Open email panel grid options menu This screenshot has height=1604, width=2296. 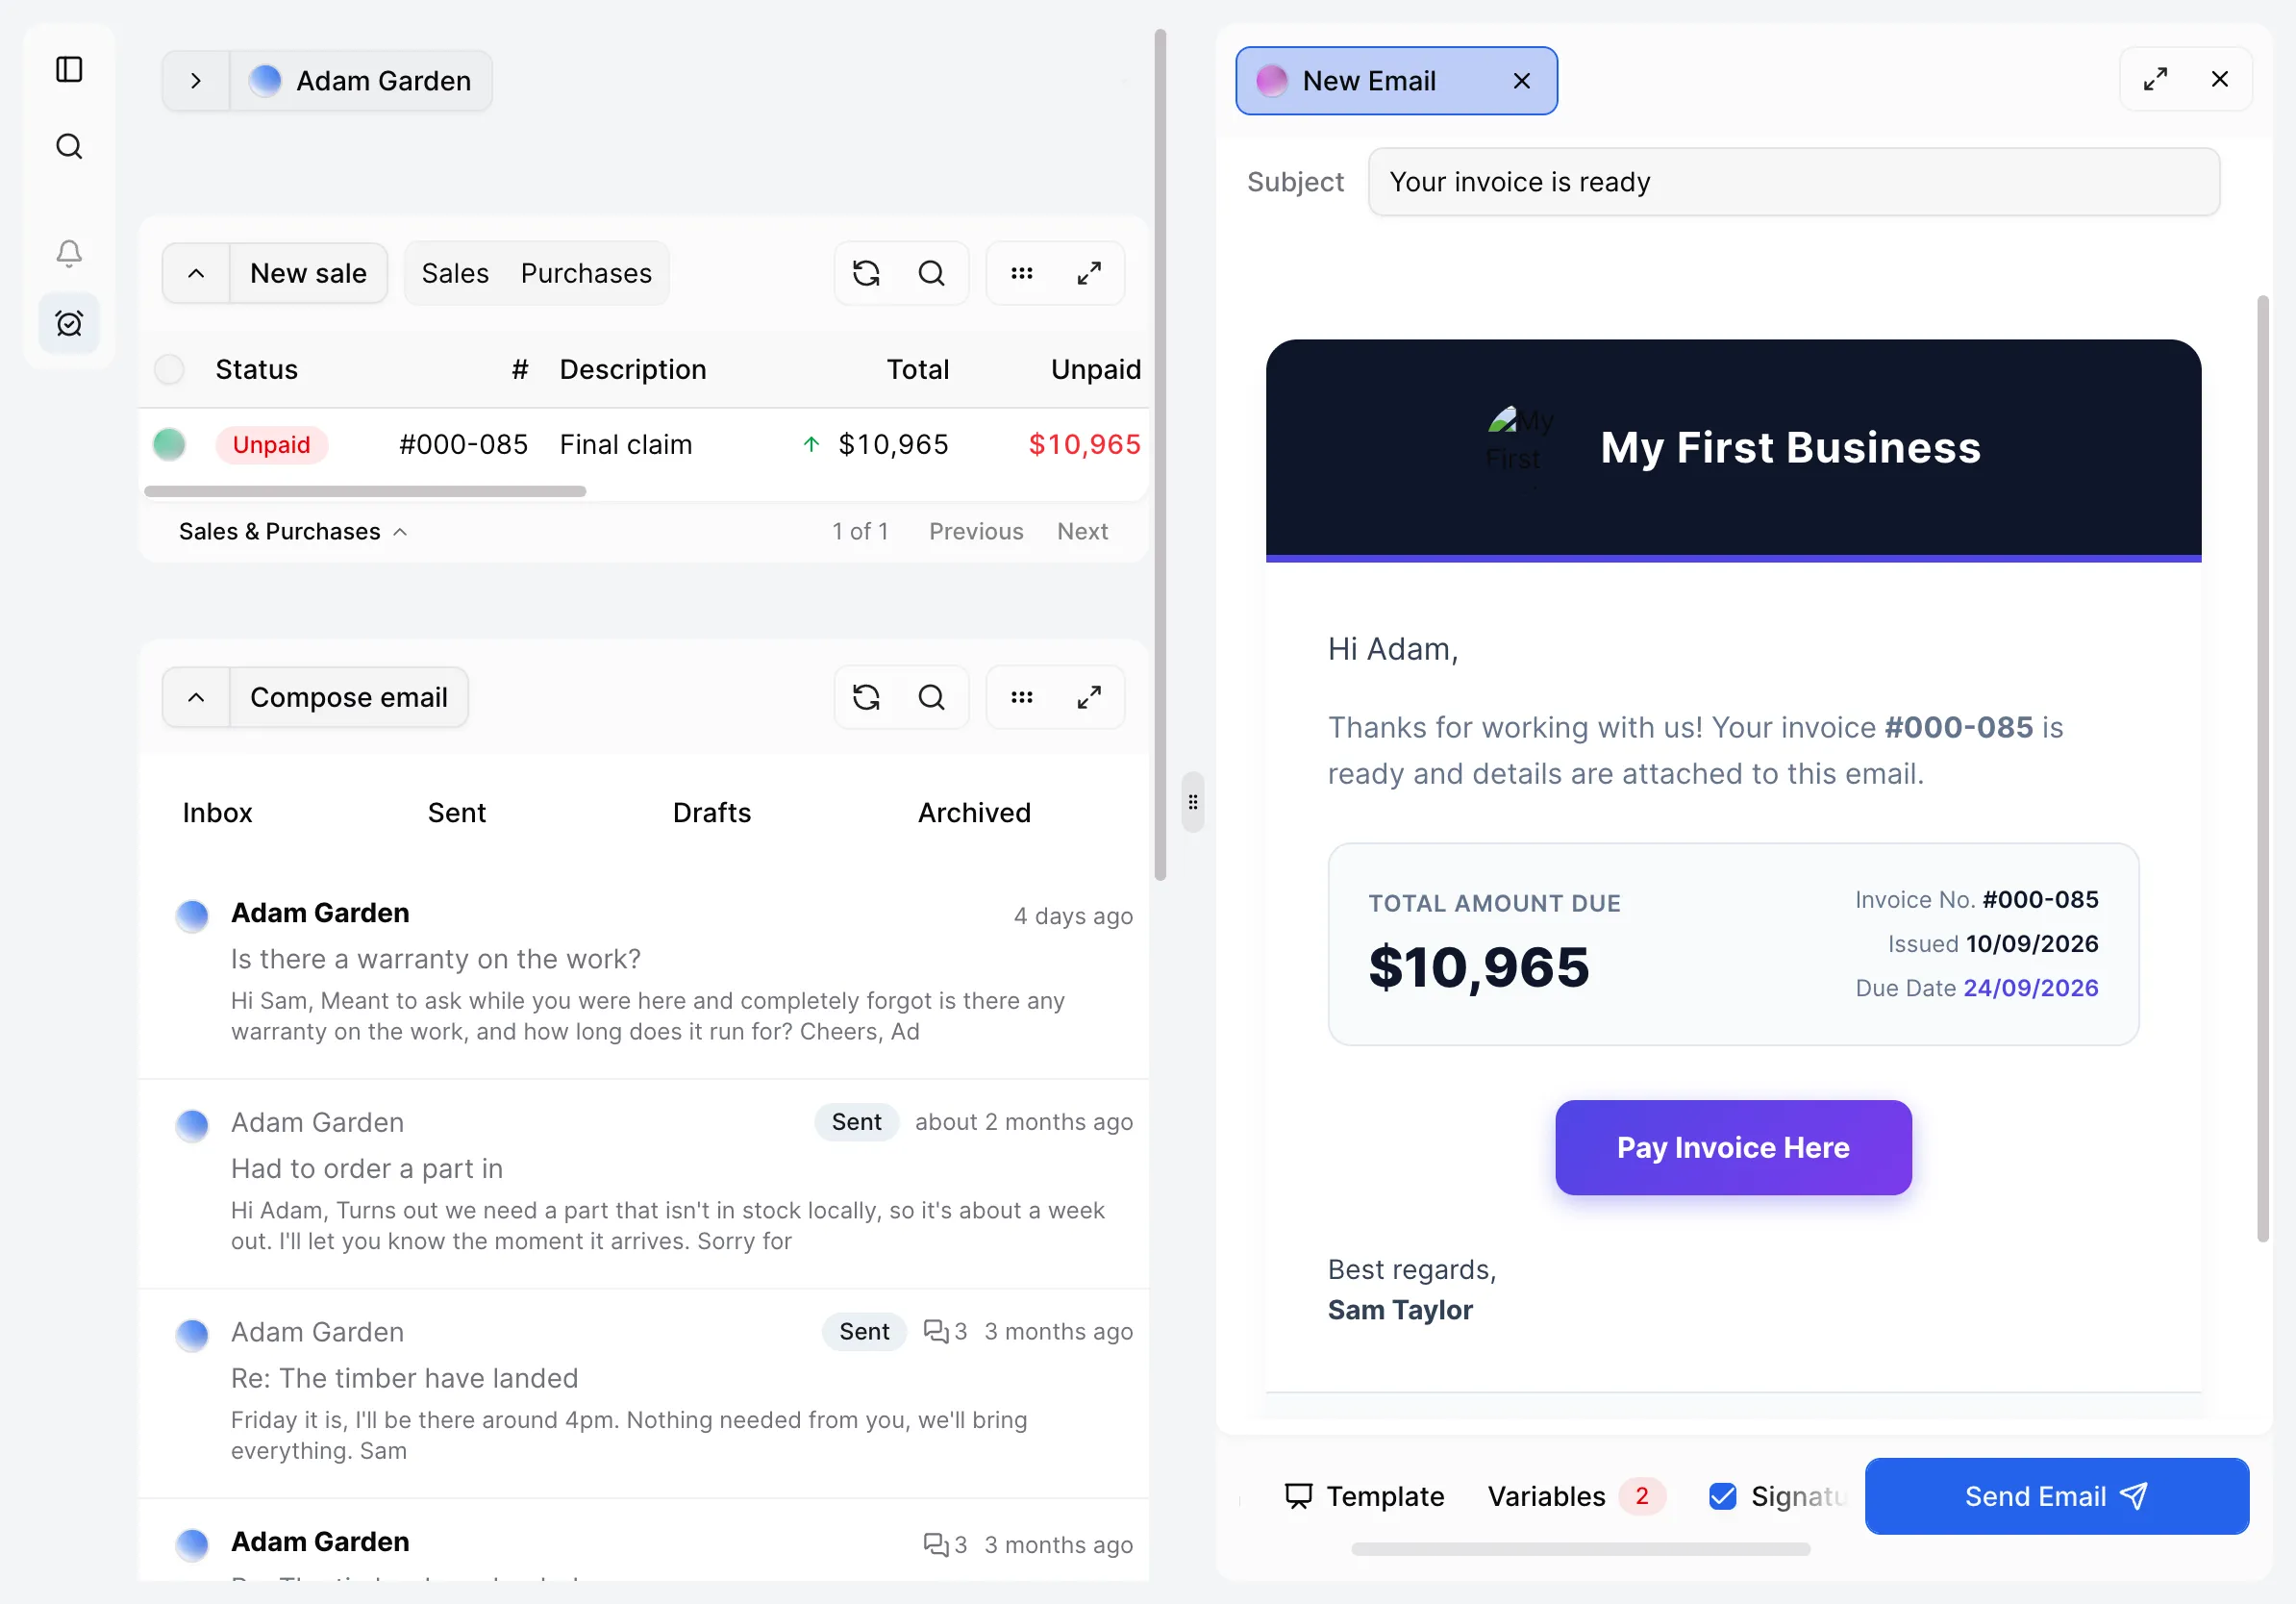coord(1021,697)
